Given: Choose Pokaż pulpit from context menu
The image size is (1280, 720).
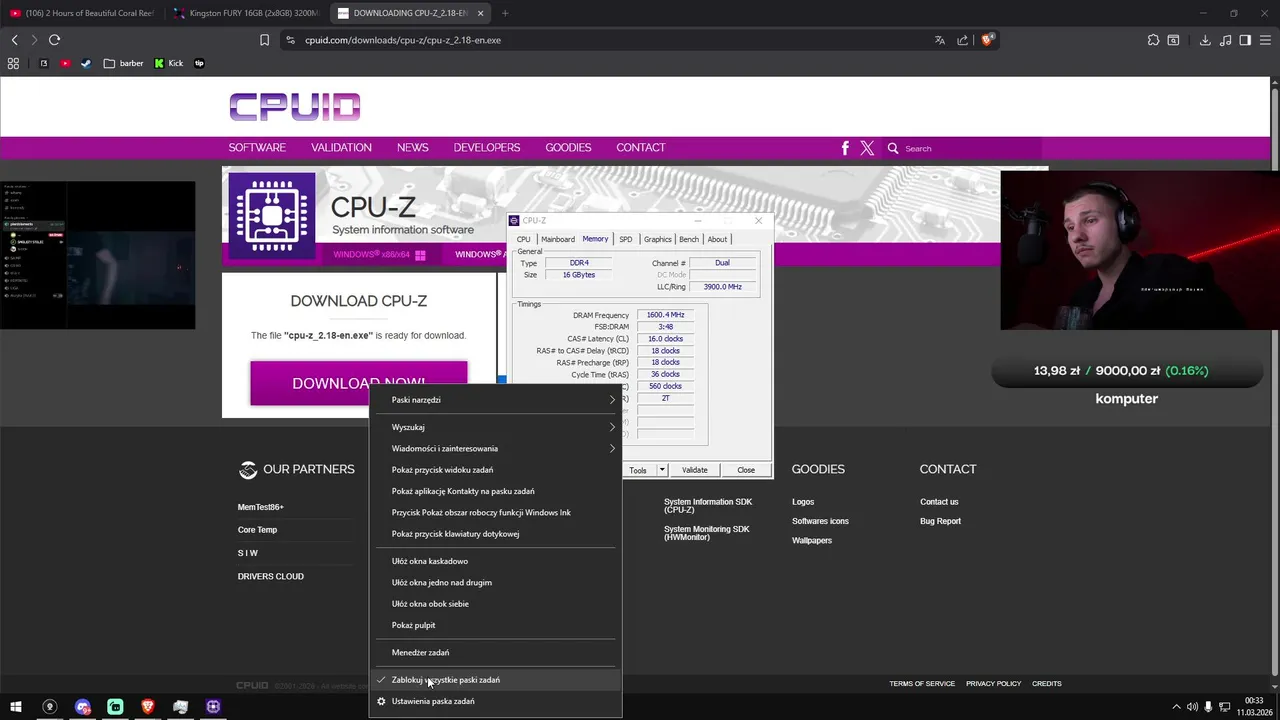Looking at the screenshot, I should pos(496,625).
